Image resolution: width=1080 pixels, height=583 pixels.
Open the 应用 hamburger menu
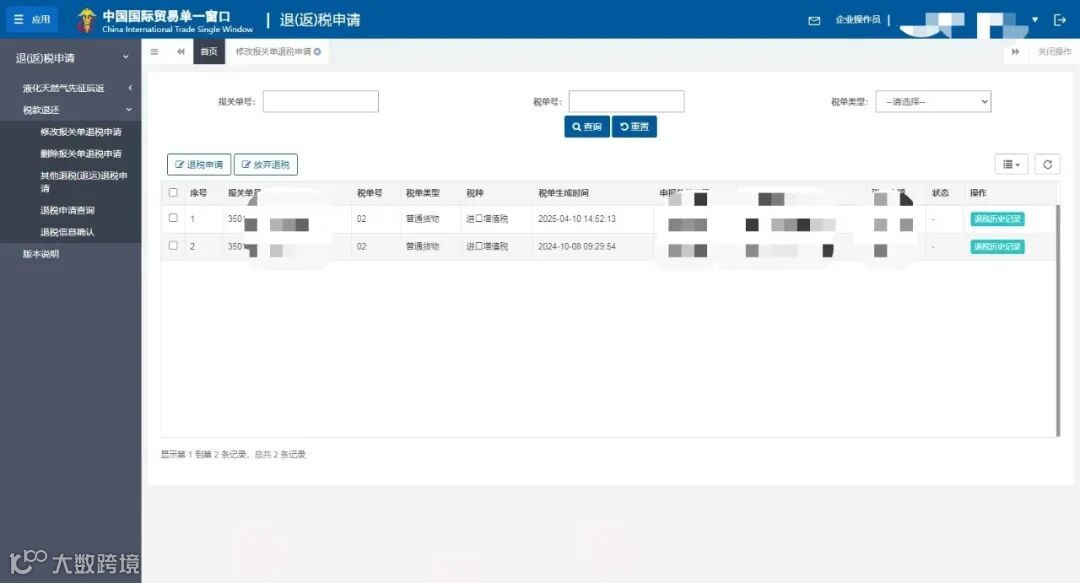[32, 19]
